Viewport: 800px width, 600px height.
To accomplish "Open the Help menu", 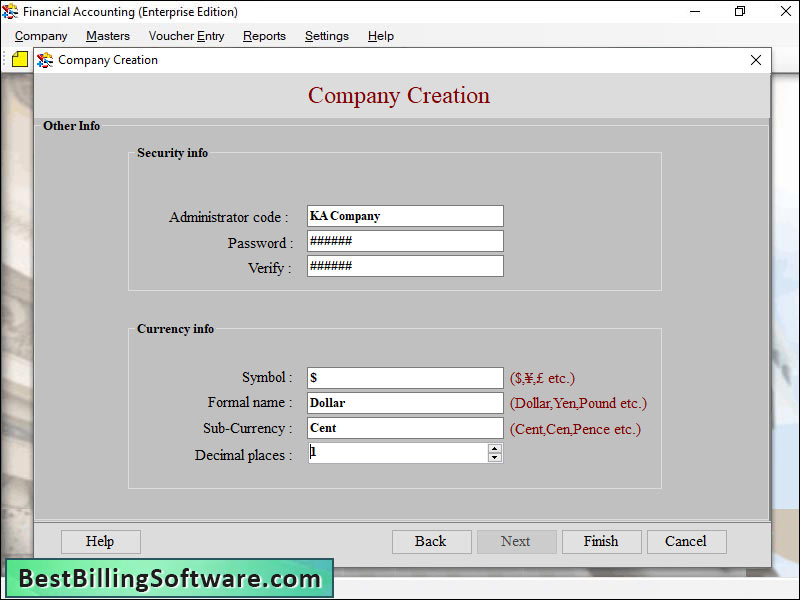I will (x=380, y=36).
